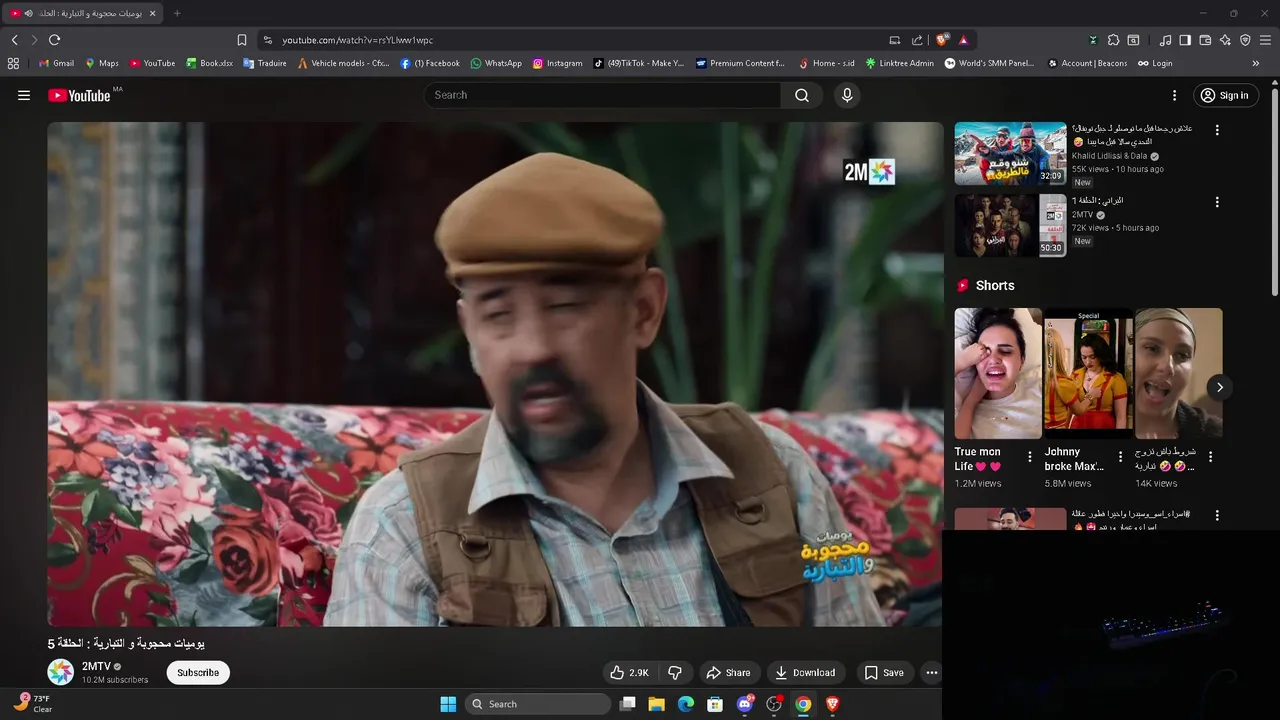Open Traduire bookmark
The height and width of the screenshot is (720, 1280).
pyautogui.click(x=265, y=63)
